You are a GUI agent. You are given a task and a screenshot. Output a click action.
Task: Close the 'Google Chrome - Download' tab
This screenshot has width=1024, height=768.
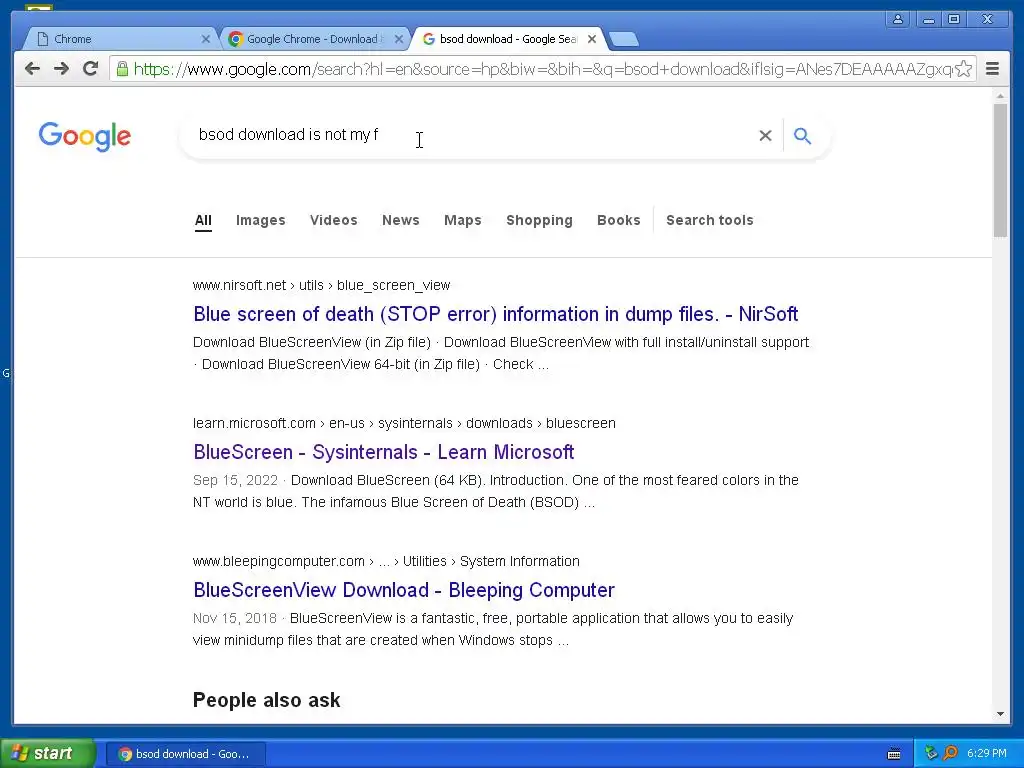[399, 39]
